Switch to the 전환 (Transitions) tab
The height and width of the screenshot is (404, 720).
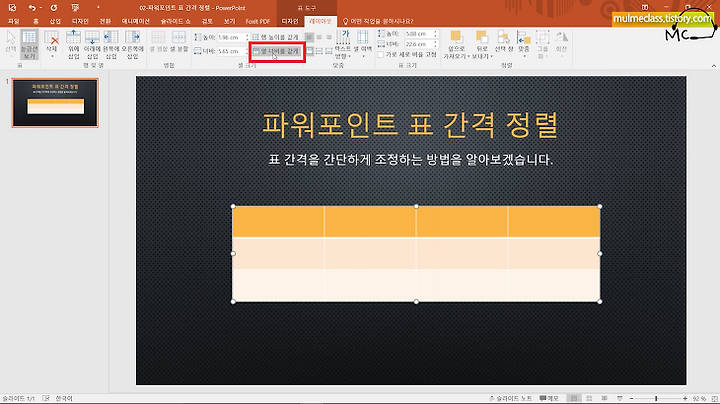pos(105,21)
